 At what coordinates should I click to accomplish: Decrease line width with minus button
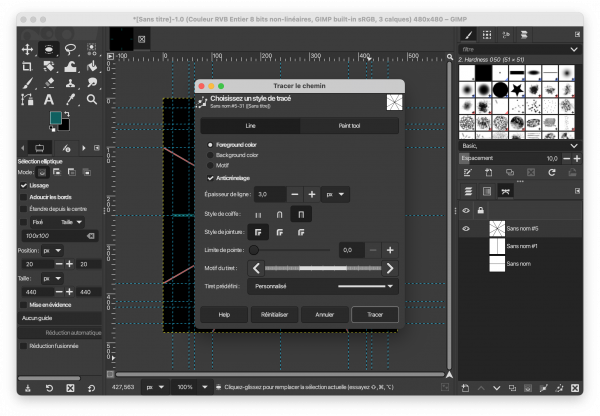[x=295, y=194]
